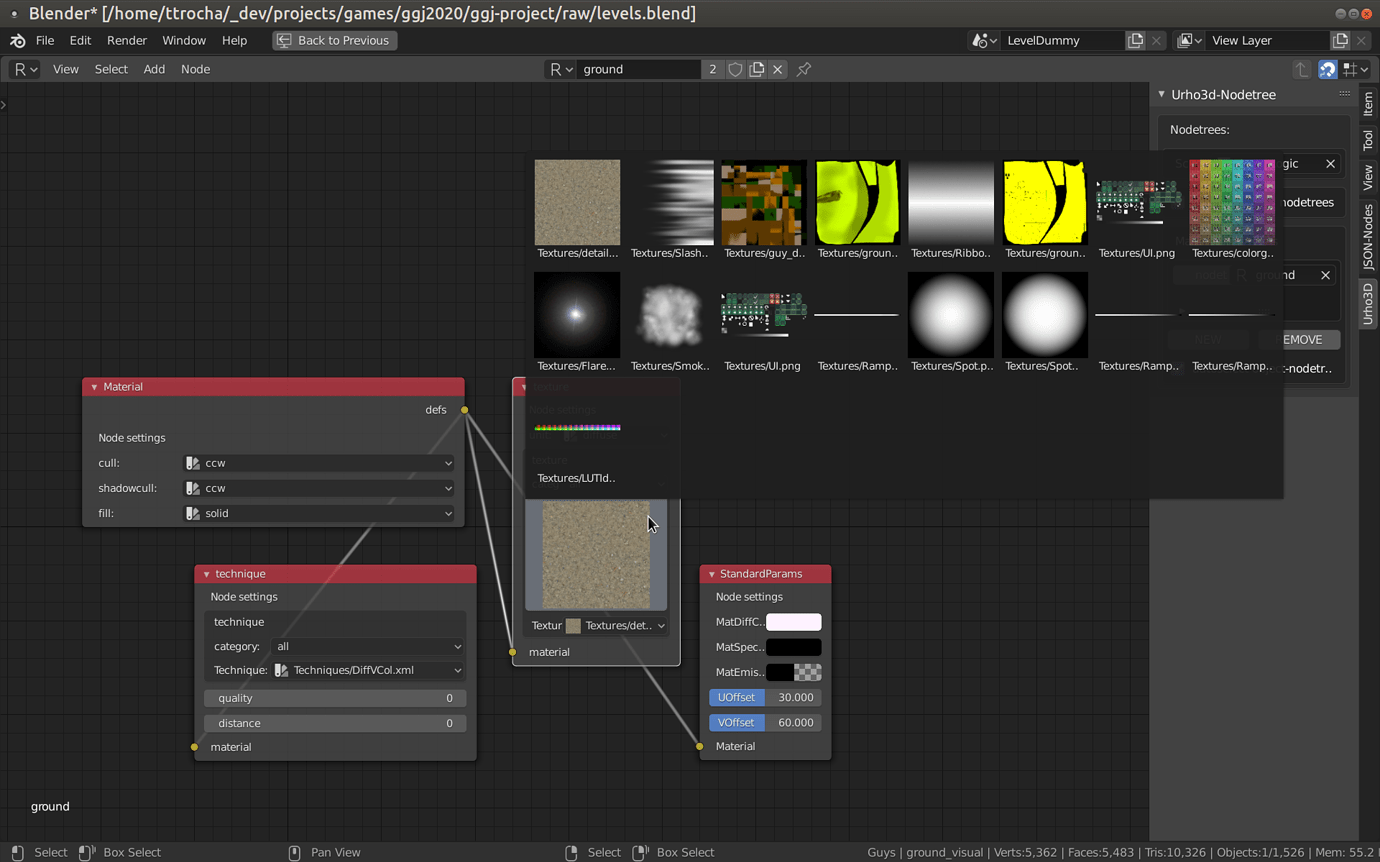Open MatEmis color swatch
Viewport: 1380px width, 862px height.
(793, 672)
